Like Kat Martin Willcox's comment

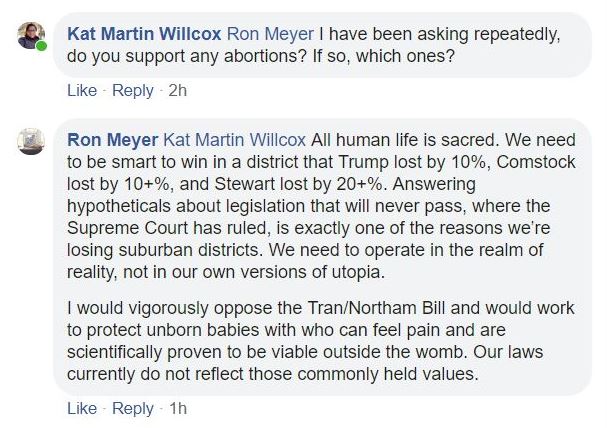tap(81, 90)
